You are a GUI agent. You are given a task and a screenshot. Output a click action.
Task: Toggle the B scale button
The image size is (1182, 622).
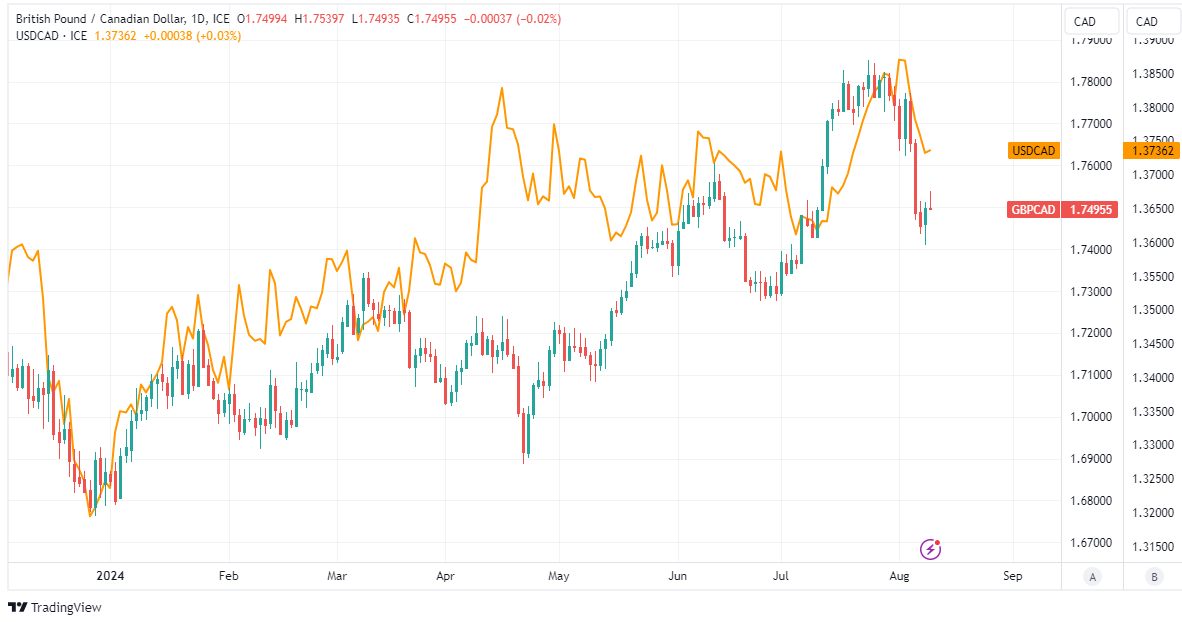click(1154, 576)
